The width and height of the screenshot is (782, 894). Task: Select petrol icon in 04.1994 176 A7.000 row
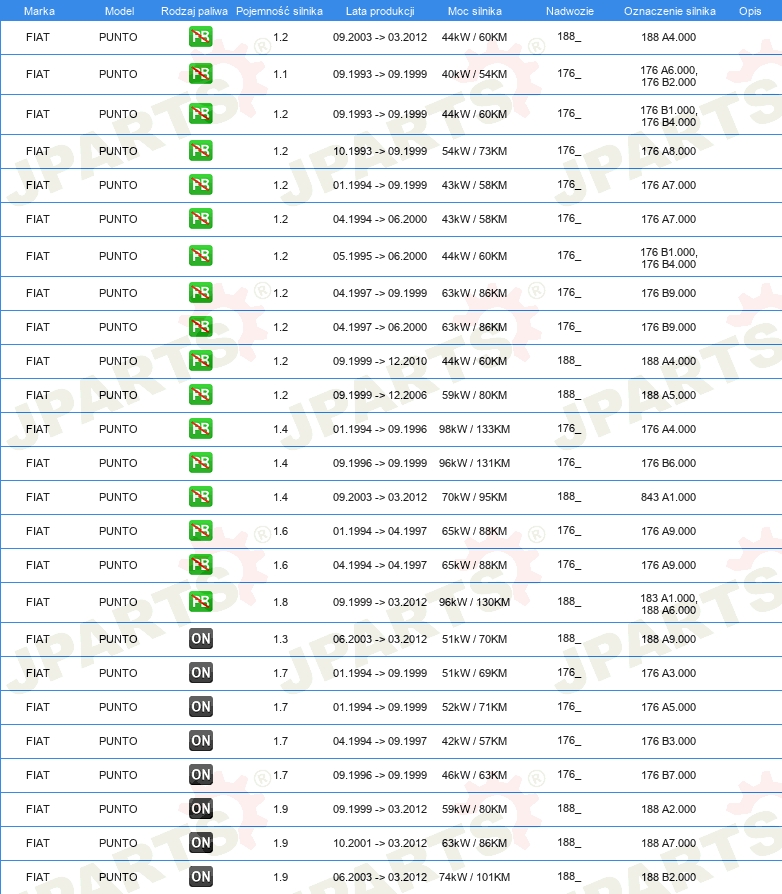[201, 218]
